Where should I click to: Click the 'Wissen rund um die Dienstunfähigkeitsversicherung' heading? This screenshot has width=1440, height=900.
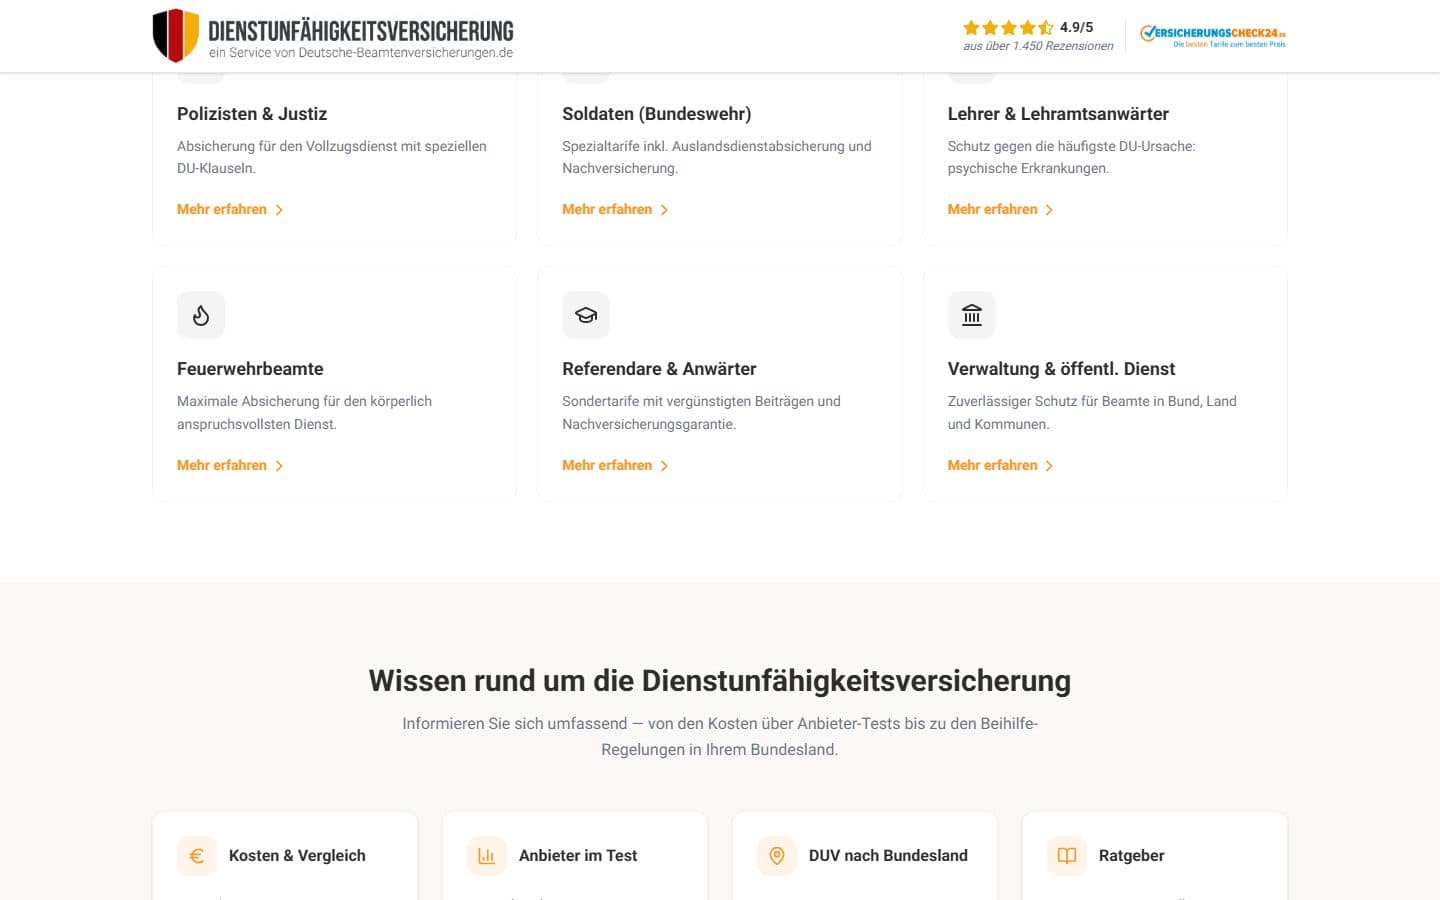[720, 680]
